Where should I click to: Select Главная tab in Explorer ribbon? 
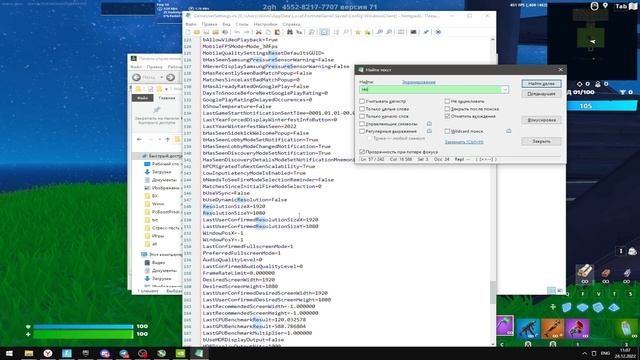167,98
